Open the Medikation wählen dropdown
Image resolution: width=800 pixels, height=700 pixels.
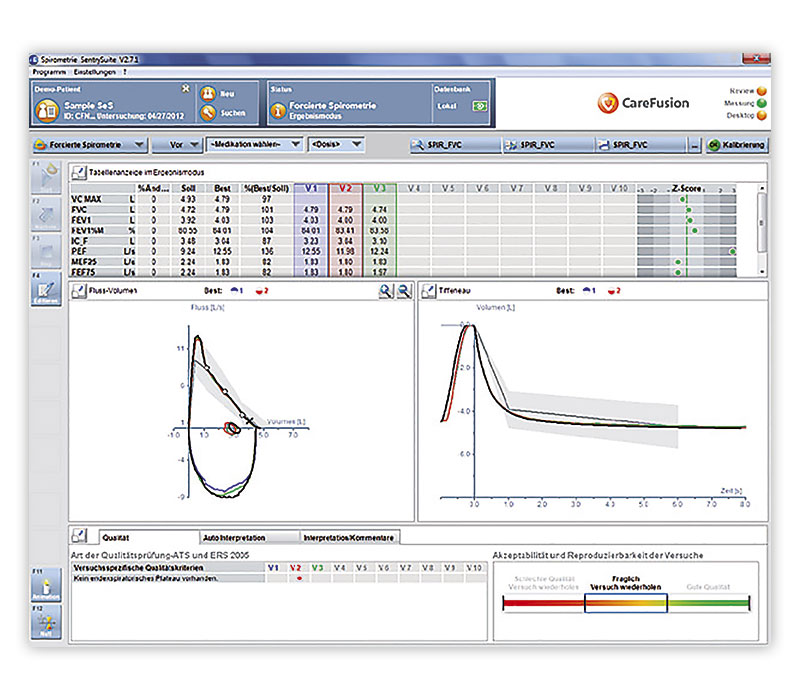click(254, 144)
